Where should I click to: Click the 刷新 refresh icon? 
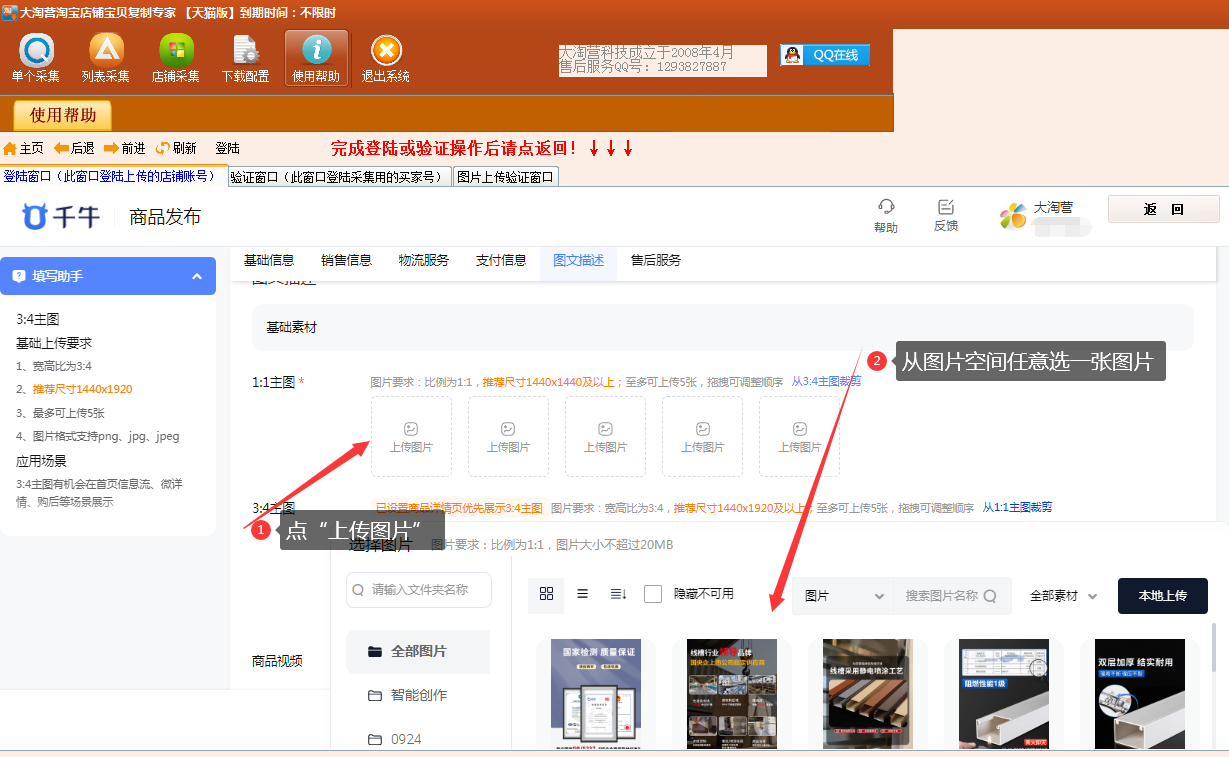(x=163, y=148)
